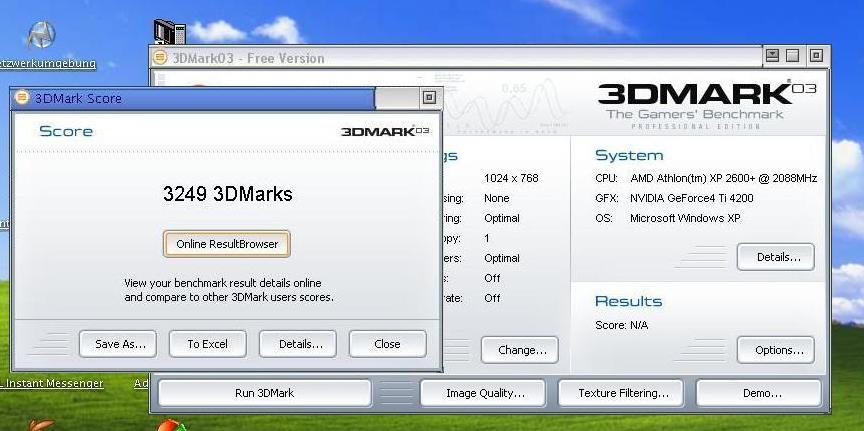Close 3DMark03 main window
Image resolution: width=864 pixels, height=431 pixels.
coord(816,56)
